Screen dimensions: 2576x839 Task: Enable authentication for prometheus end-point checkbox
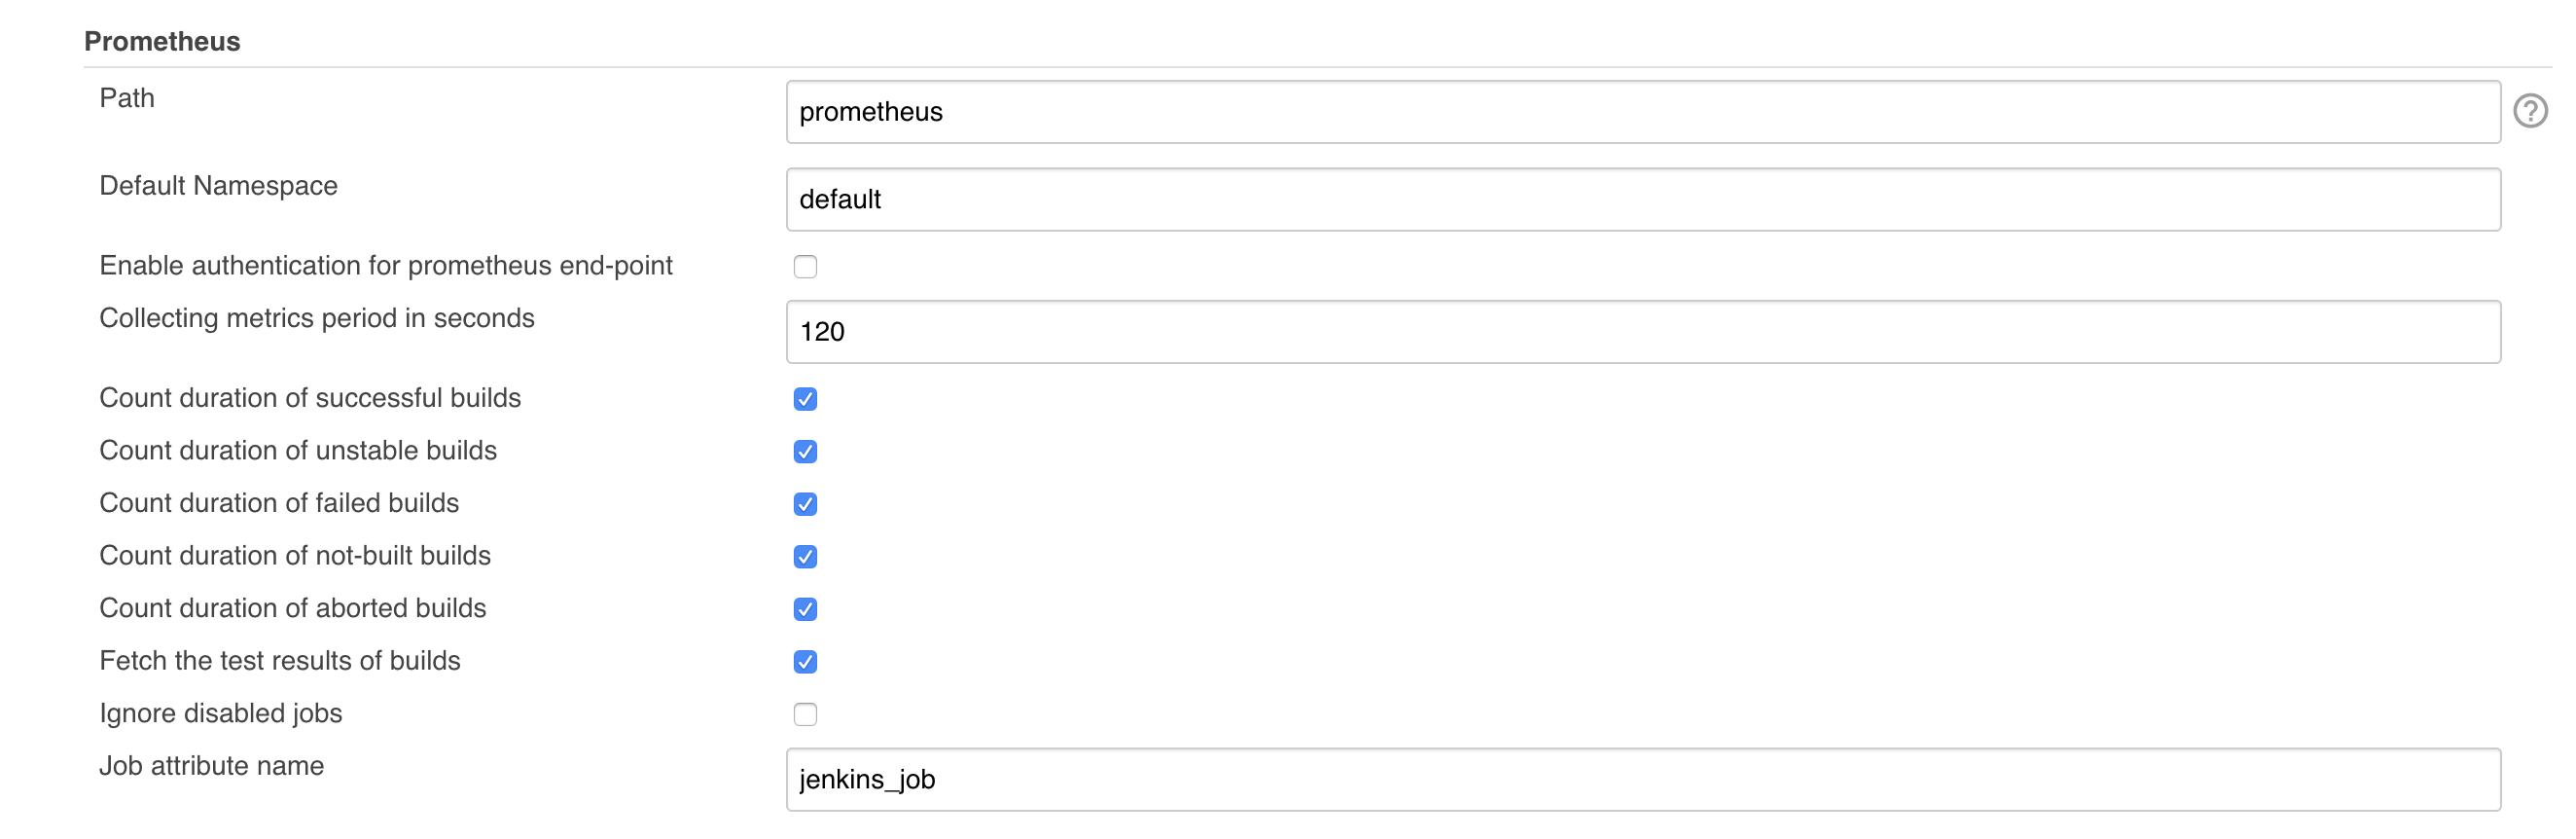tap(805, 267)
